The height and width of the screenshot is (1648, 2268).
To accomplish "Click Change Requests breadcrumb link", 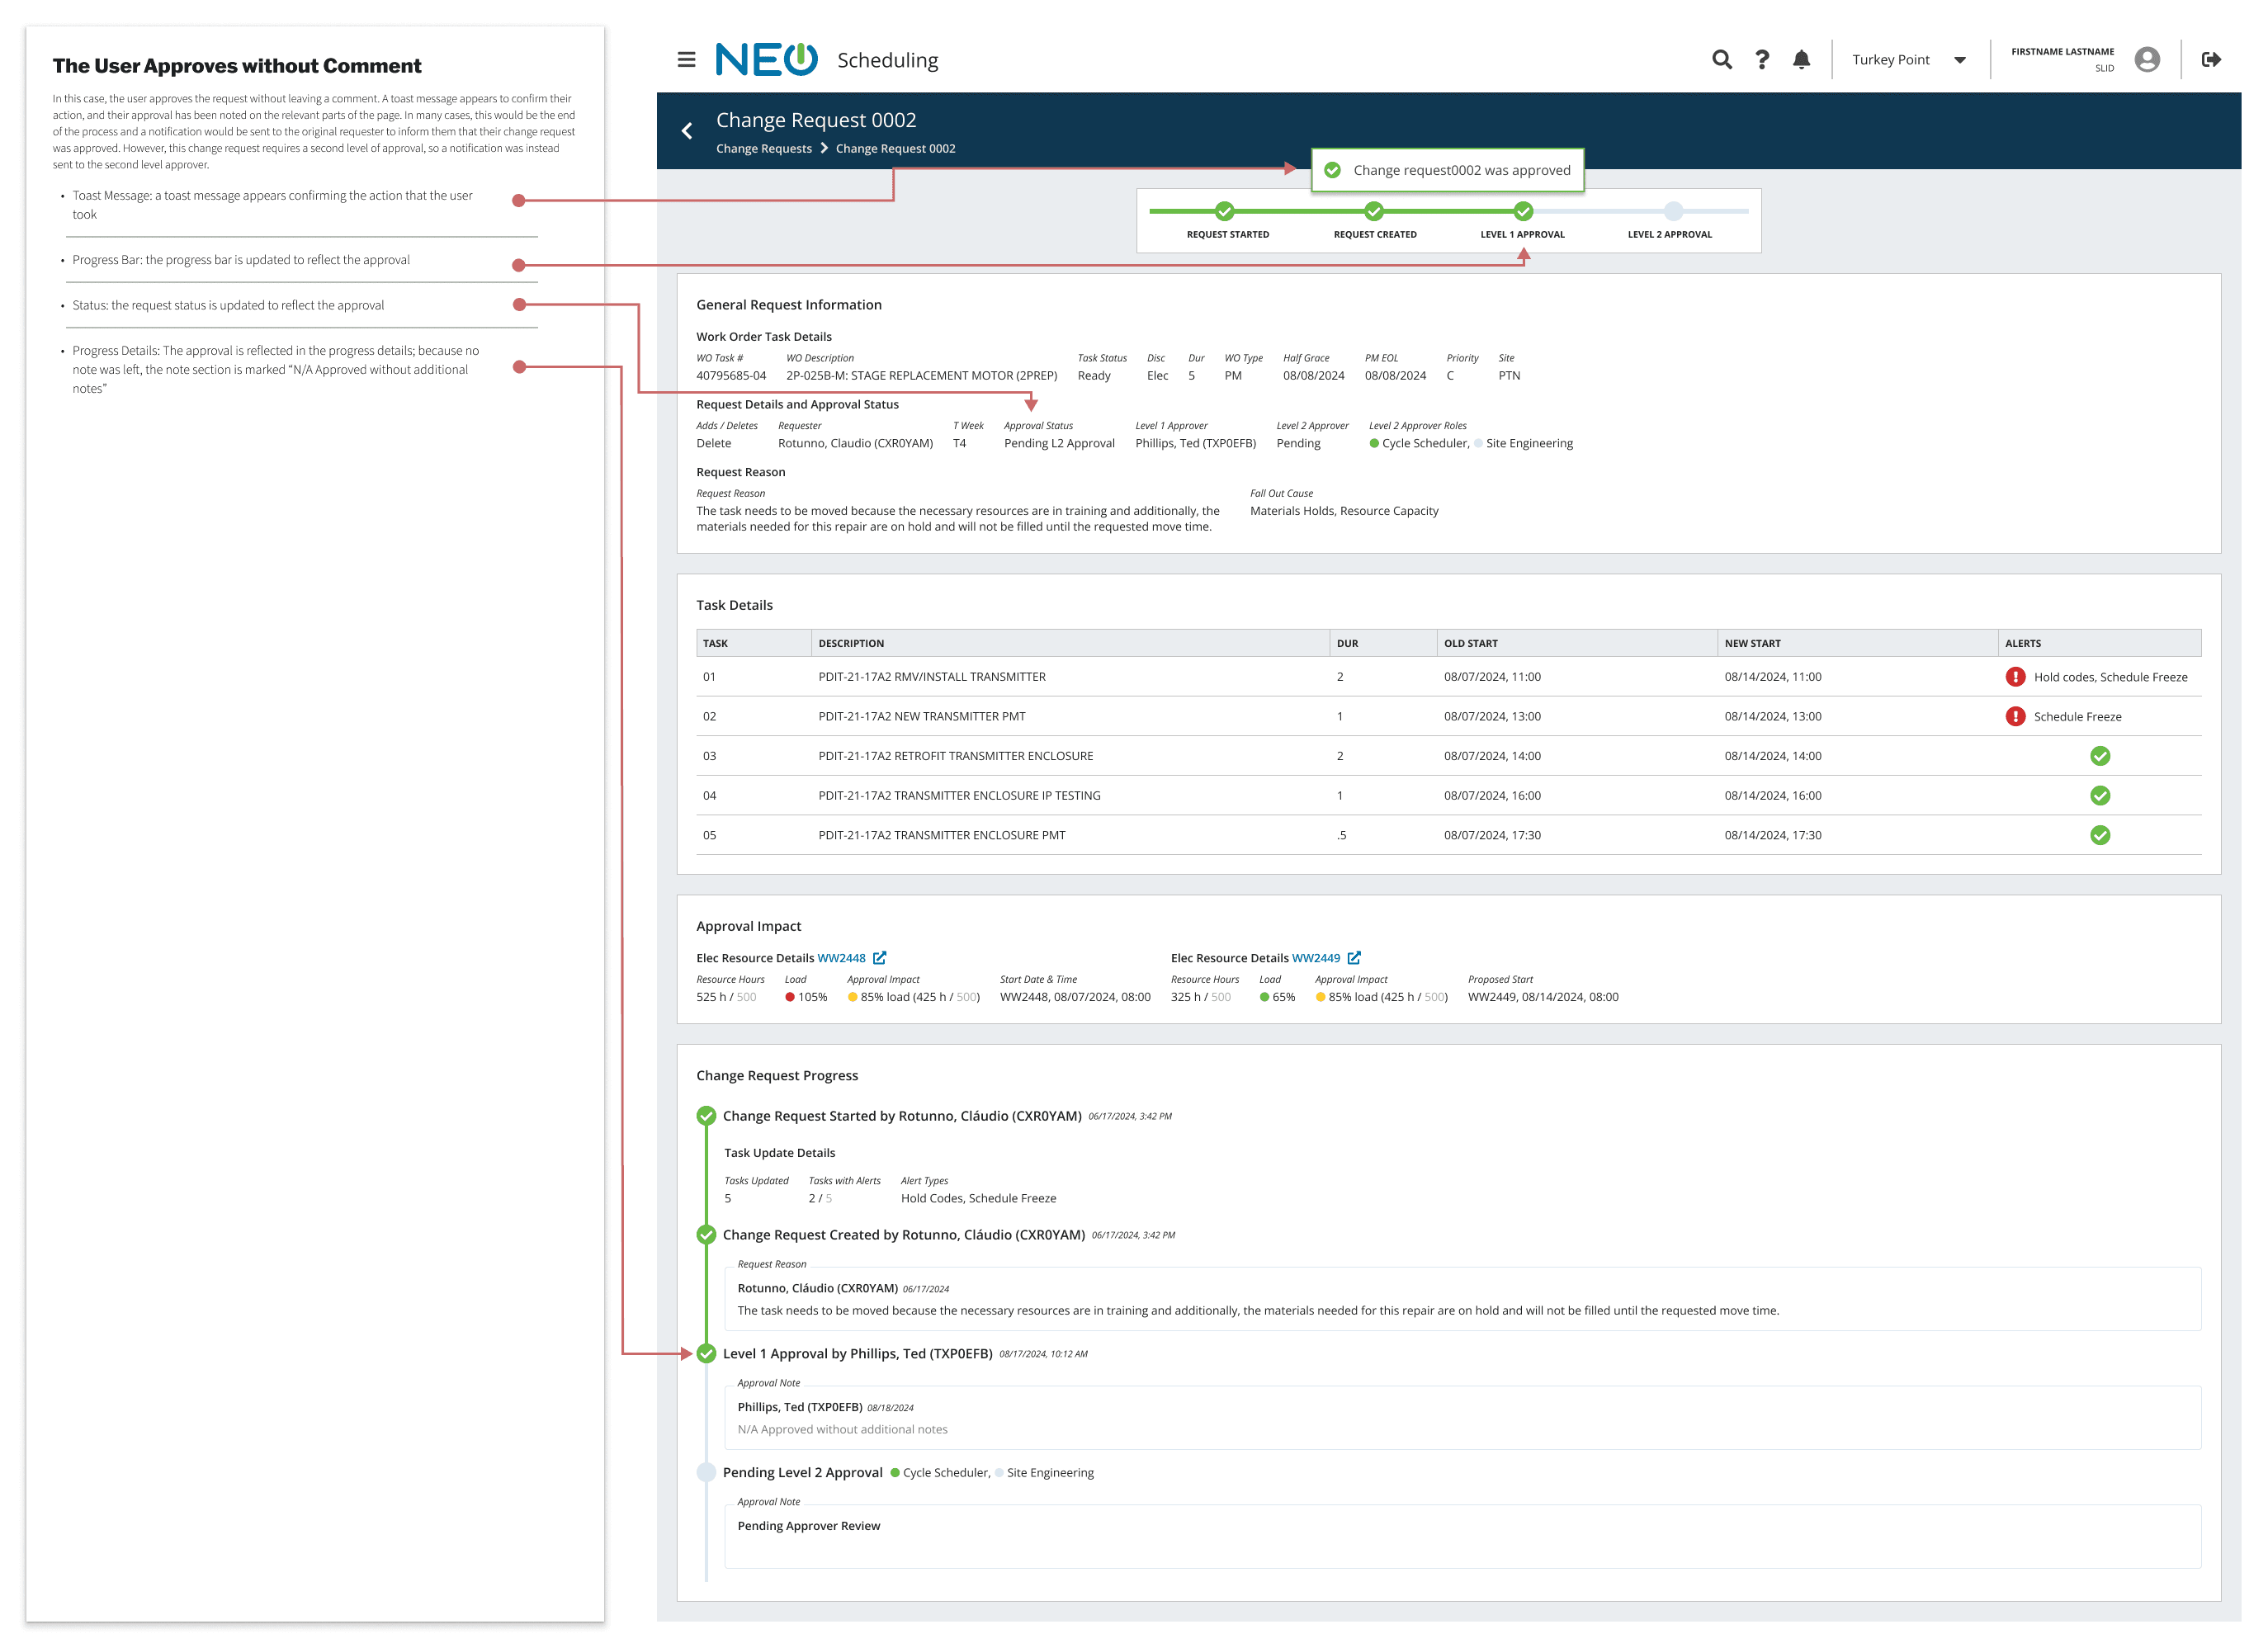I will 763,149.
